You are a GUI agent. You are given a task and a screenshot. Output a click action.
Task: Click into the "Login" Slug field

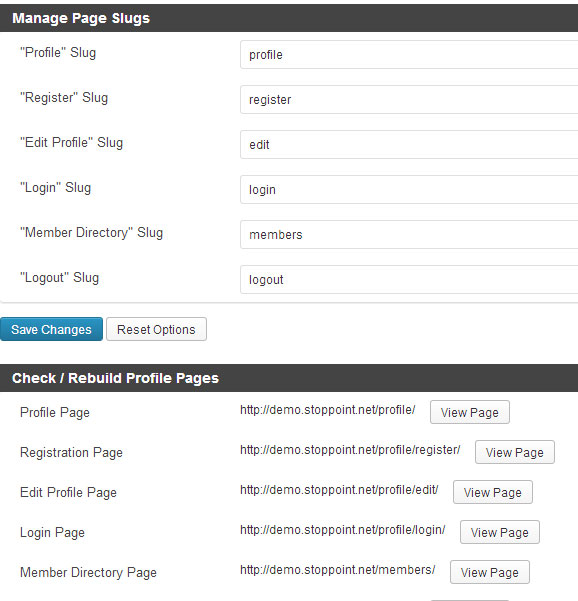409,189
